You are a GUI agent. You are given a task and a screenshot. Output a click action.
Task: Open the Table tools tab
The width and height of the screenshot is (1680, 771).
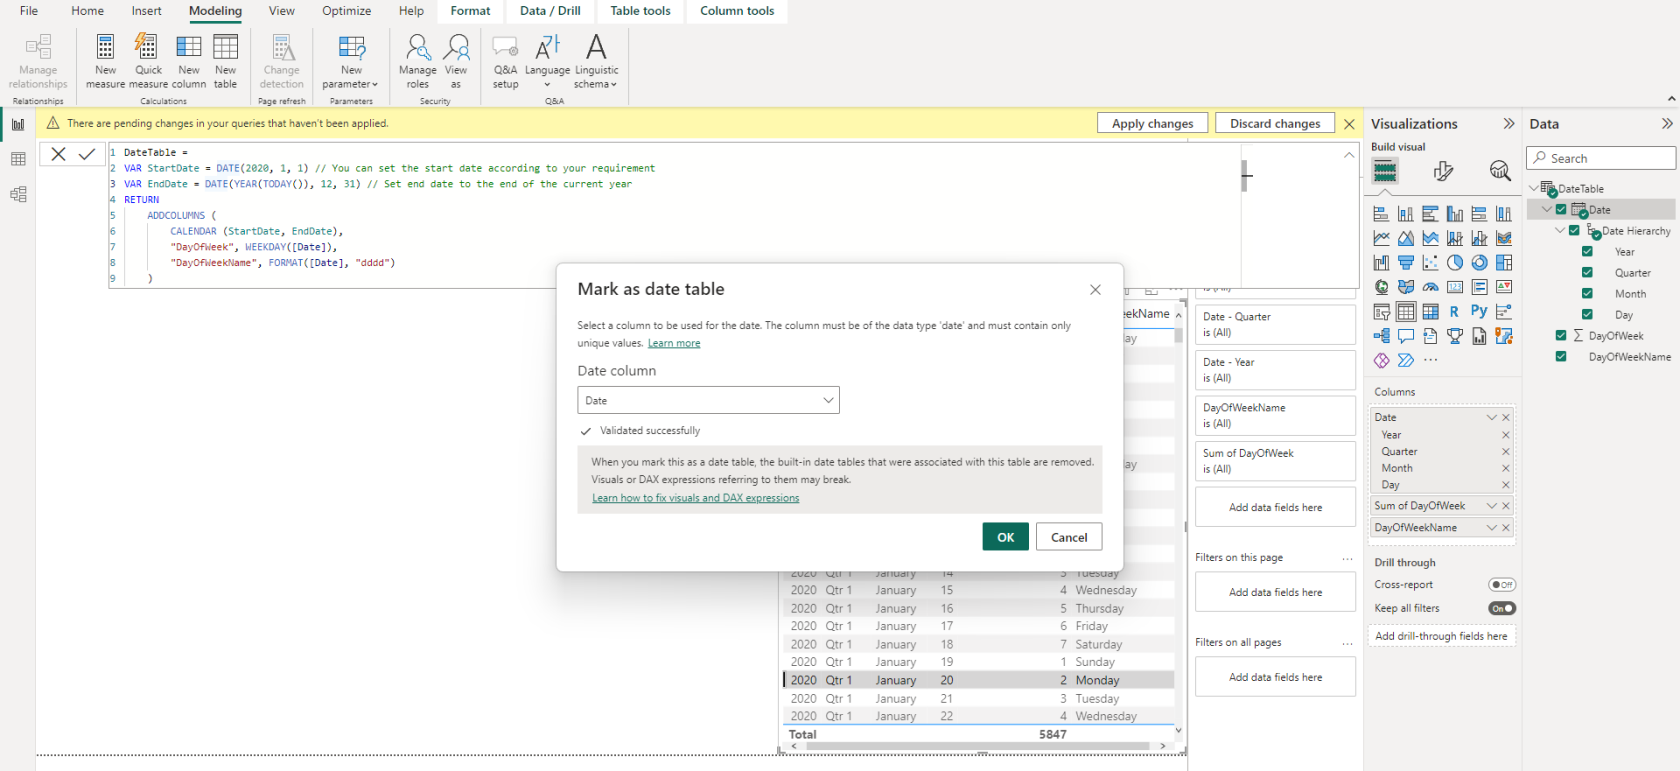(x=640, y=11)
